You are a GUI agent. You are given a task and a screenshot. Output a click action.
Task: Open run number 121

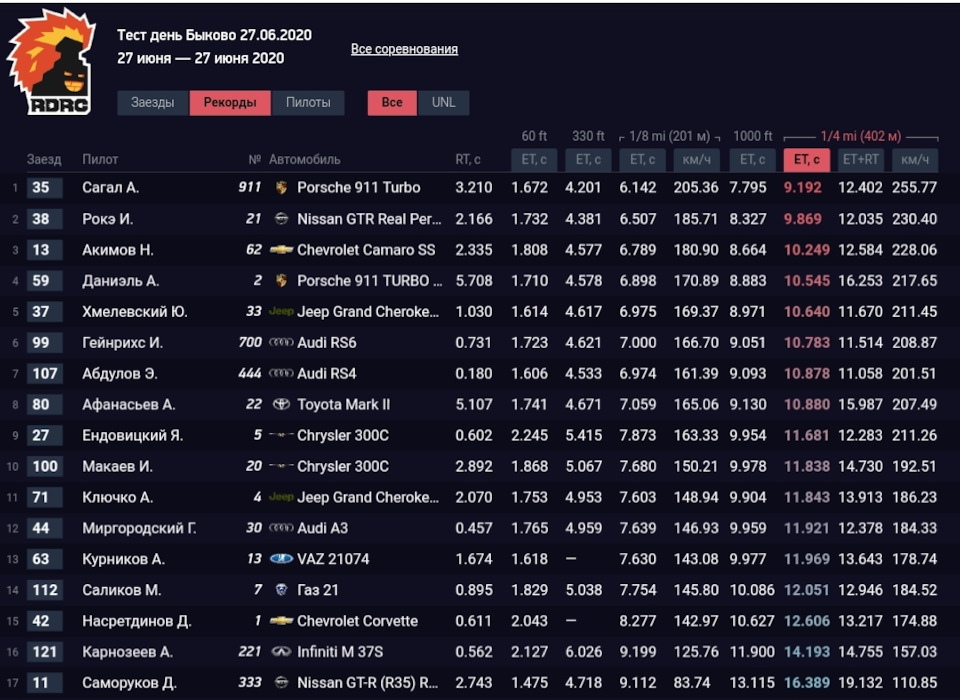tap(44, 652)
